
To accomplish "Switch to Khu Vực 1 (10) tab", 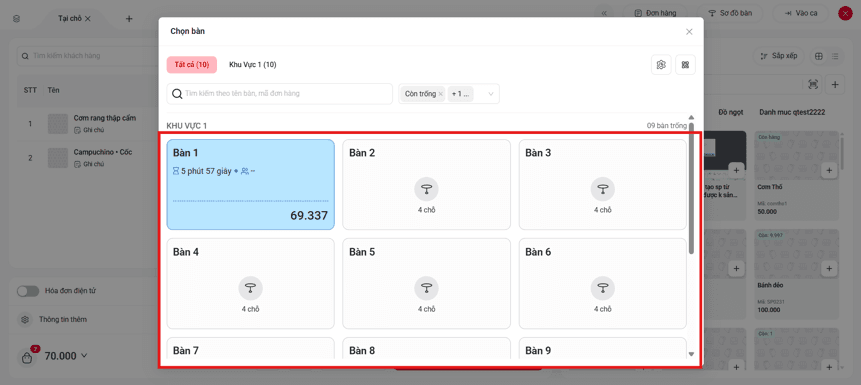I will [253, 65].
